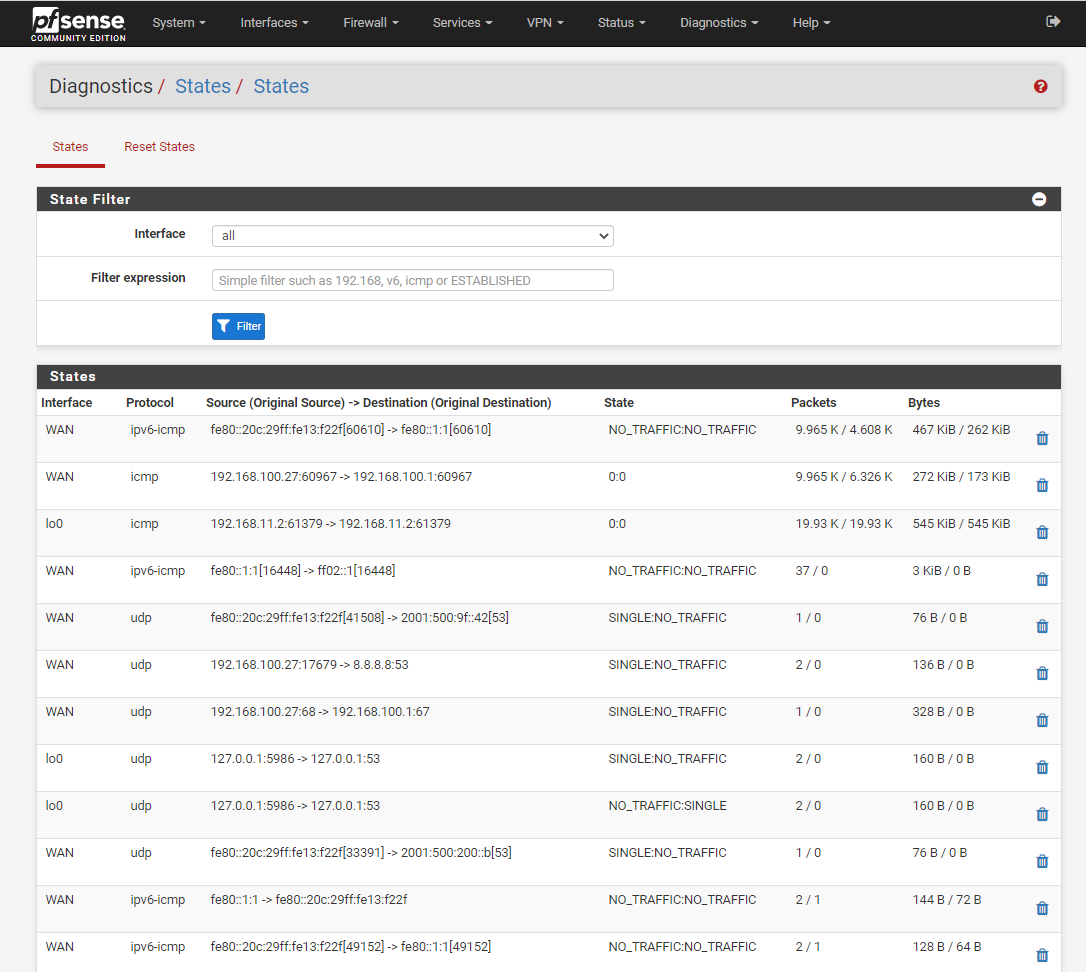Open the red help question mark icon
Image resolution: width=1086 pixels, height=972 pixels.
tap(1040, 87)
